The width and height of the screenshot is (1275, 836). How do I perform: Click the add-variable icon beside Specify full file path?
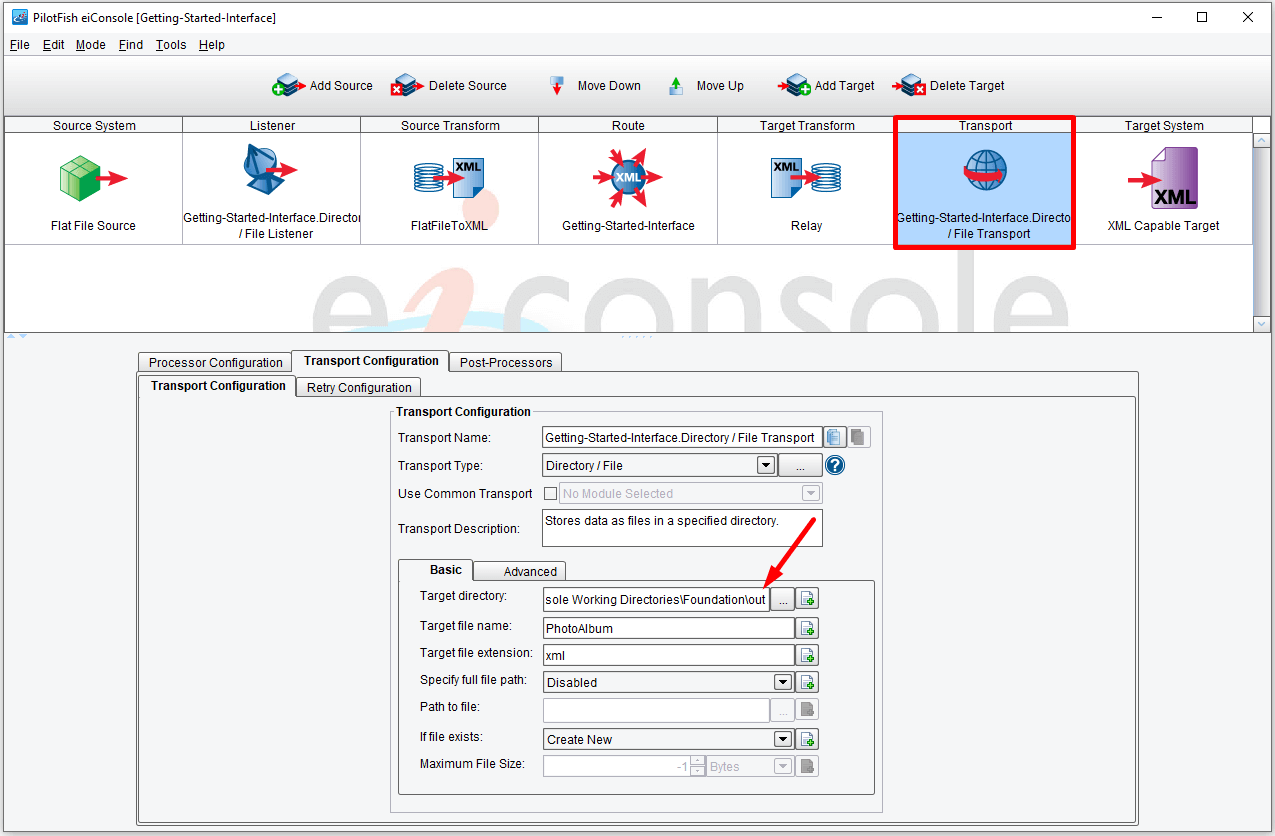pyautogui.click(x=808, y=682)
